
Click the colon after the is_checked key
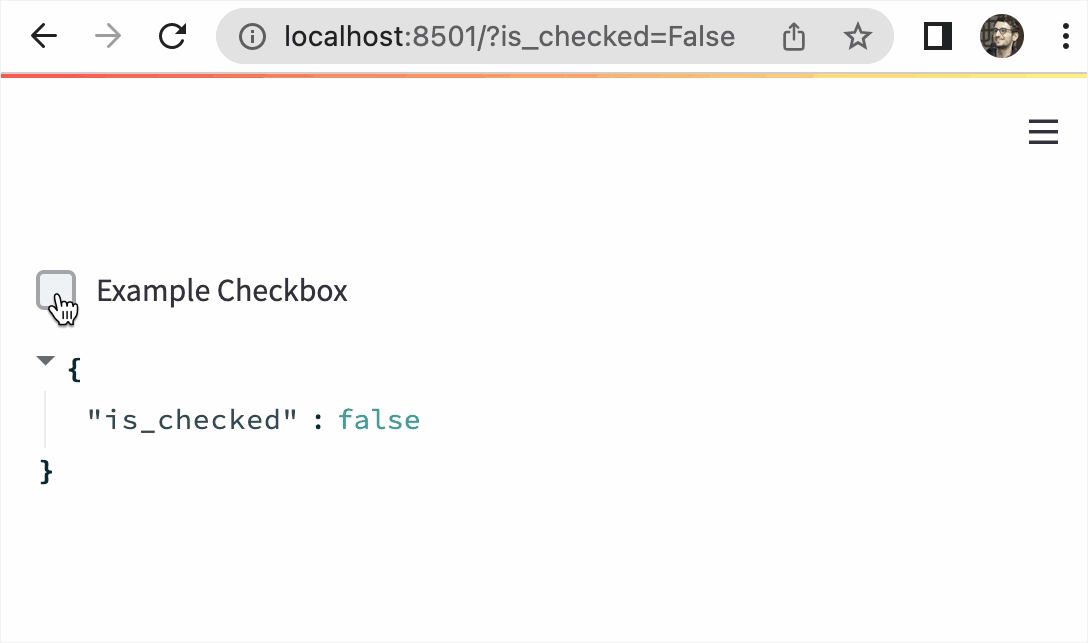click(318, 421)
